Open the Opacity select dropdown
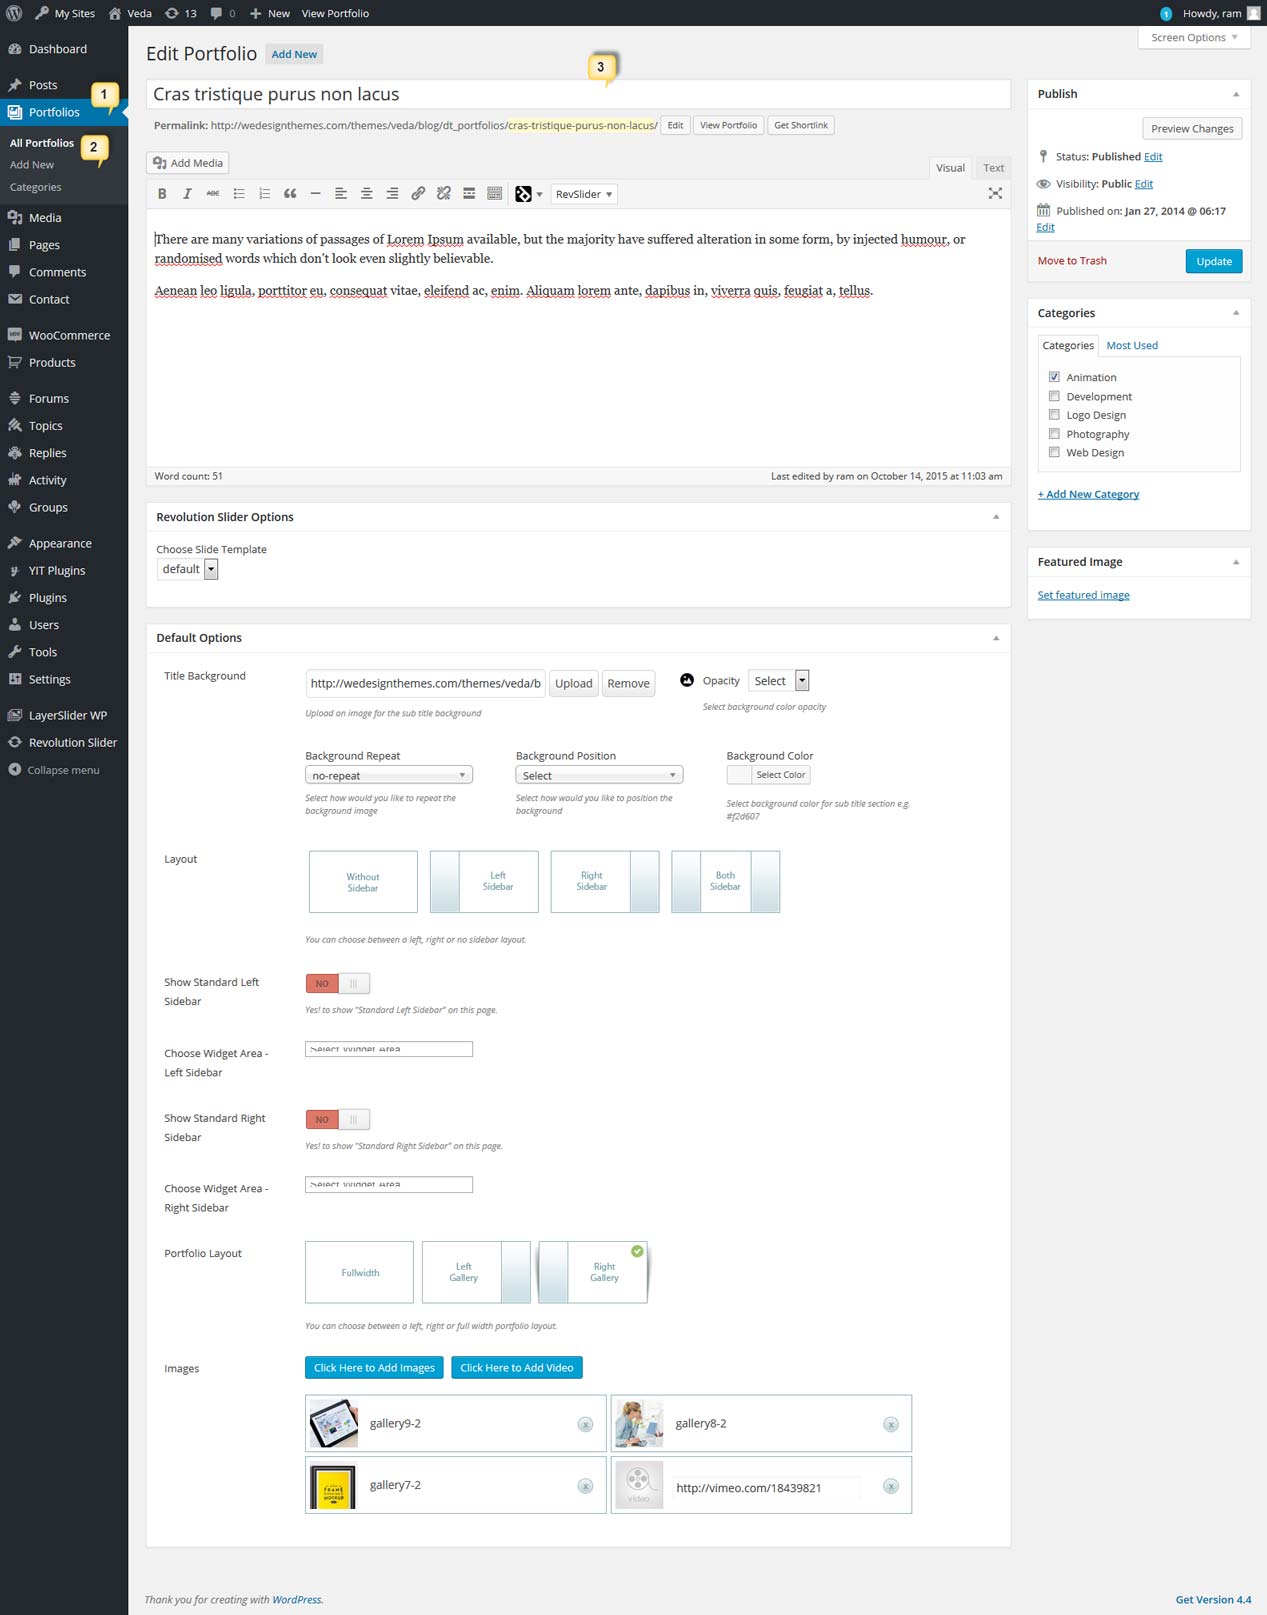Image resolution: width=1267 pixels, height=1615 pixels. click(x=778, y=681)
